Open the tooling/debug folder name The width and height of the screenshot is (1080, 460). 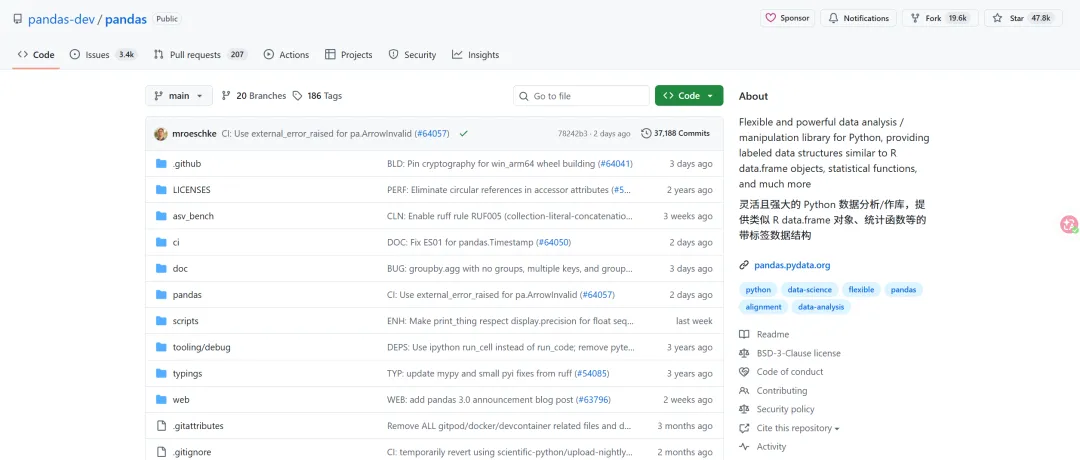[x=202, y=347]
